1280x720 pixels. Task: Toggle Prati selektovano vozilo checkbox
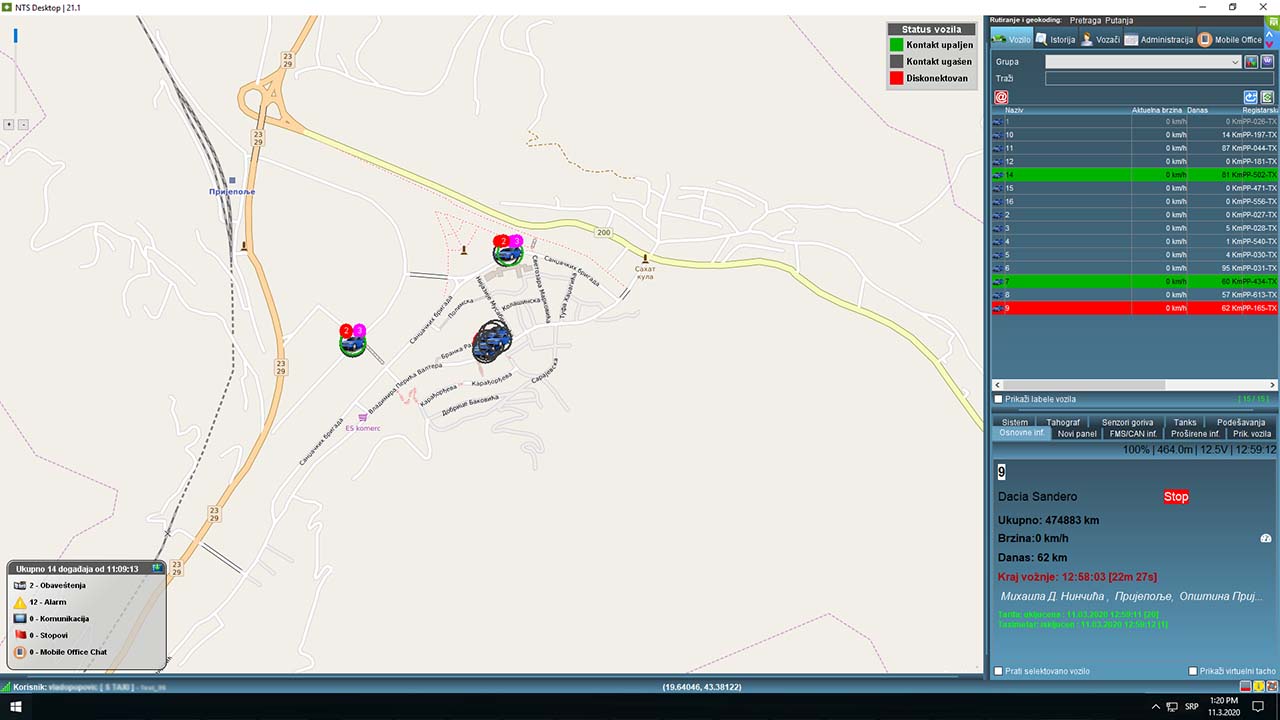[x=998, y=671]
